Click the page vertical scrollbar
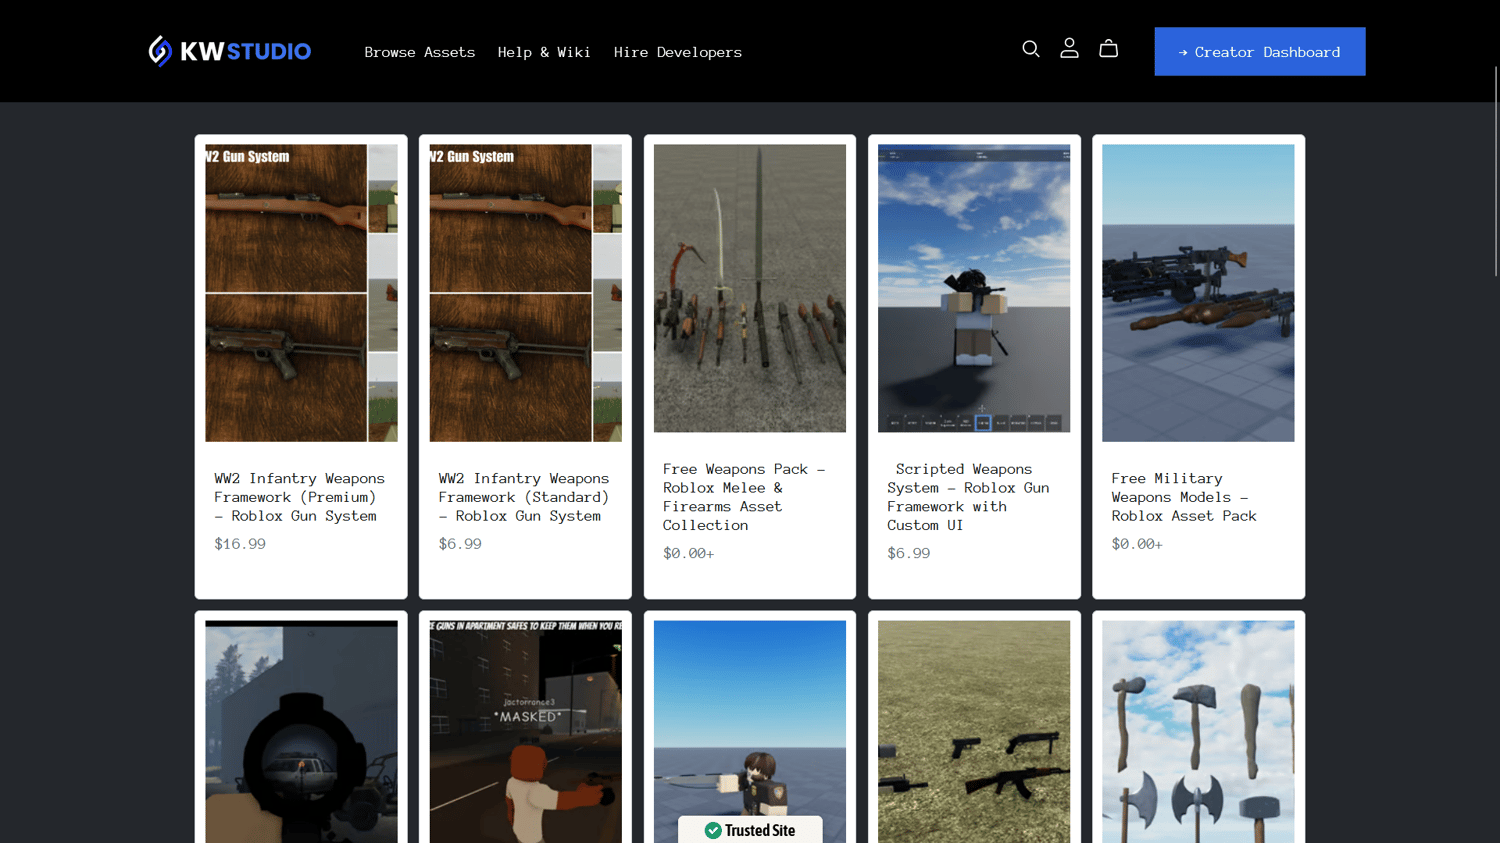 click(1496, 170)
